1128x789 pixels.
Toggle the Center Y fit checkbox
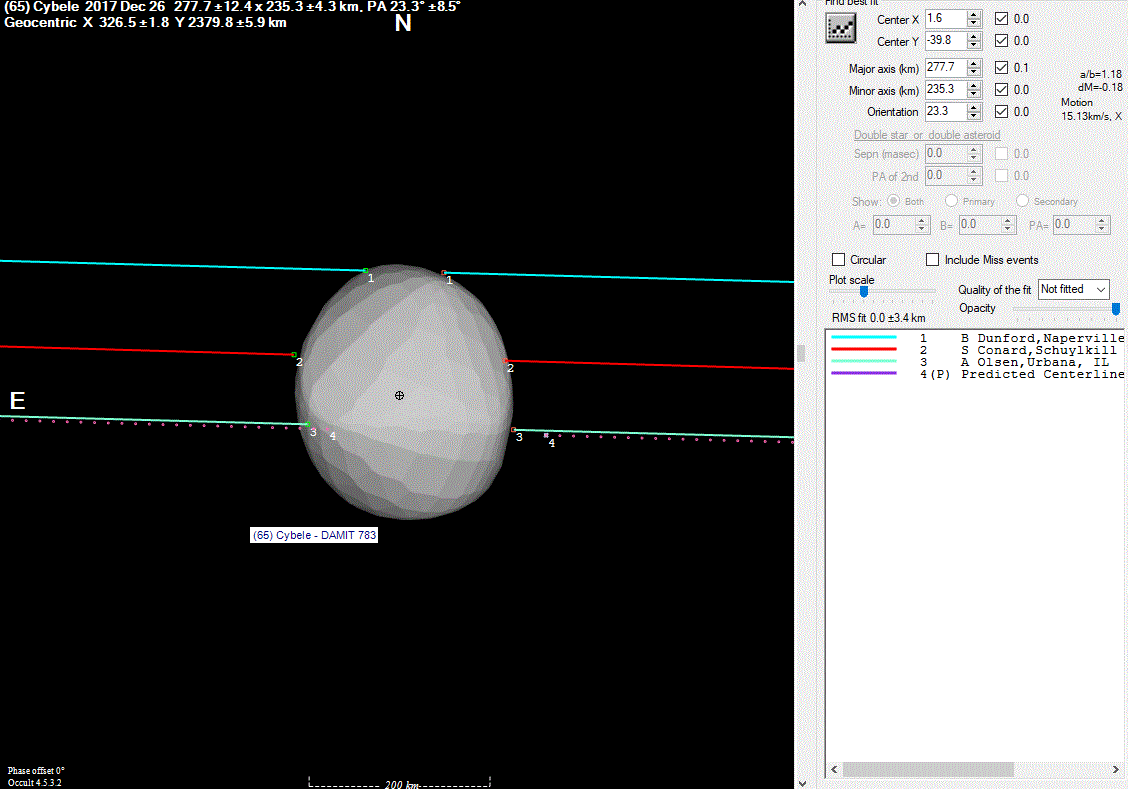pyautogui.click(x=1001, y=40)
